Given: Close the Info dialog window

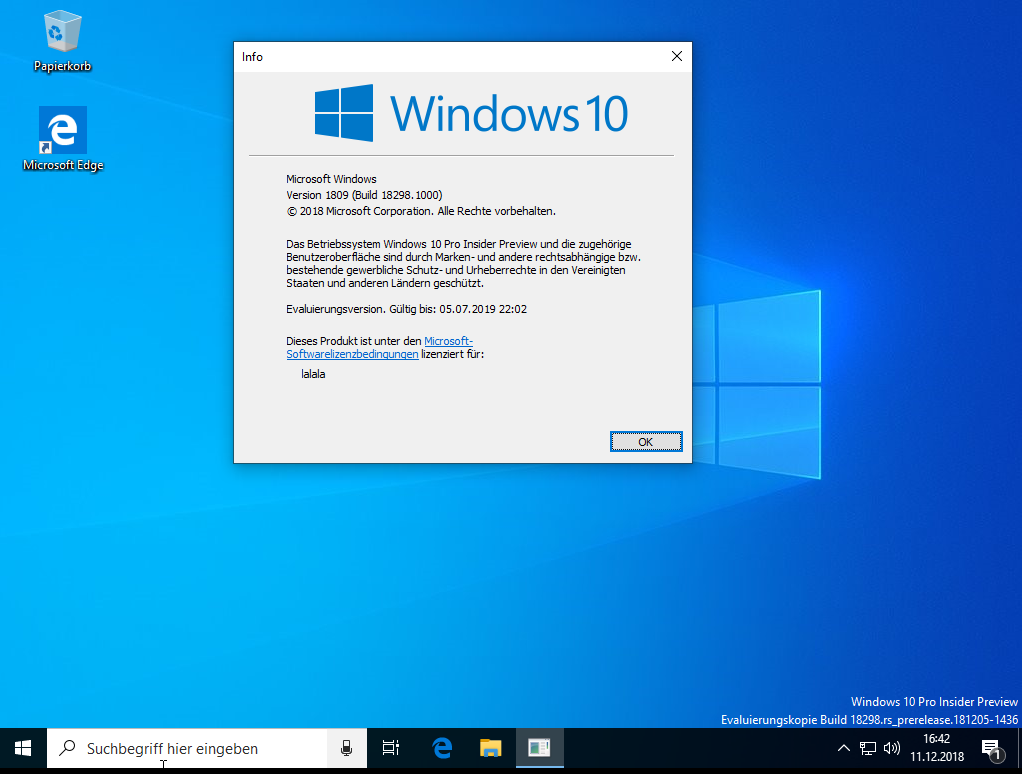Looking at the screenshot, I should (677, 57).
